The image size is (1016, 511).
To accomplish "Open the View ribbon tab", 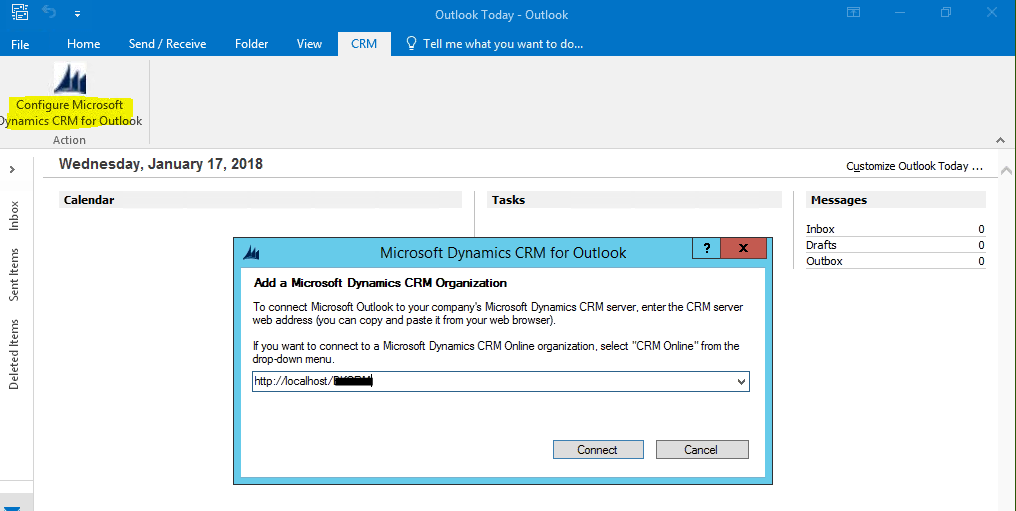I will 309,44.
